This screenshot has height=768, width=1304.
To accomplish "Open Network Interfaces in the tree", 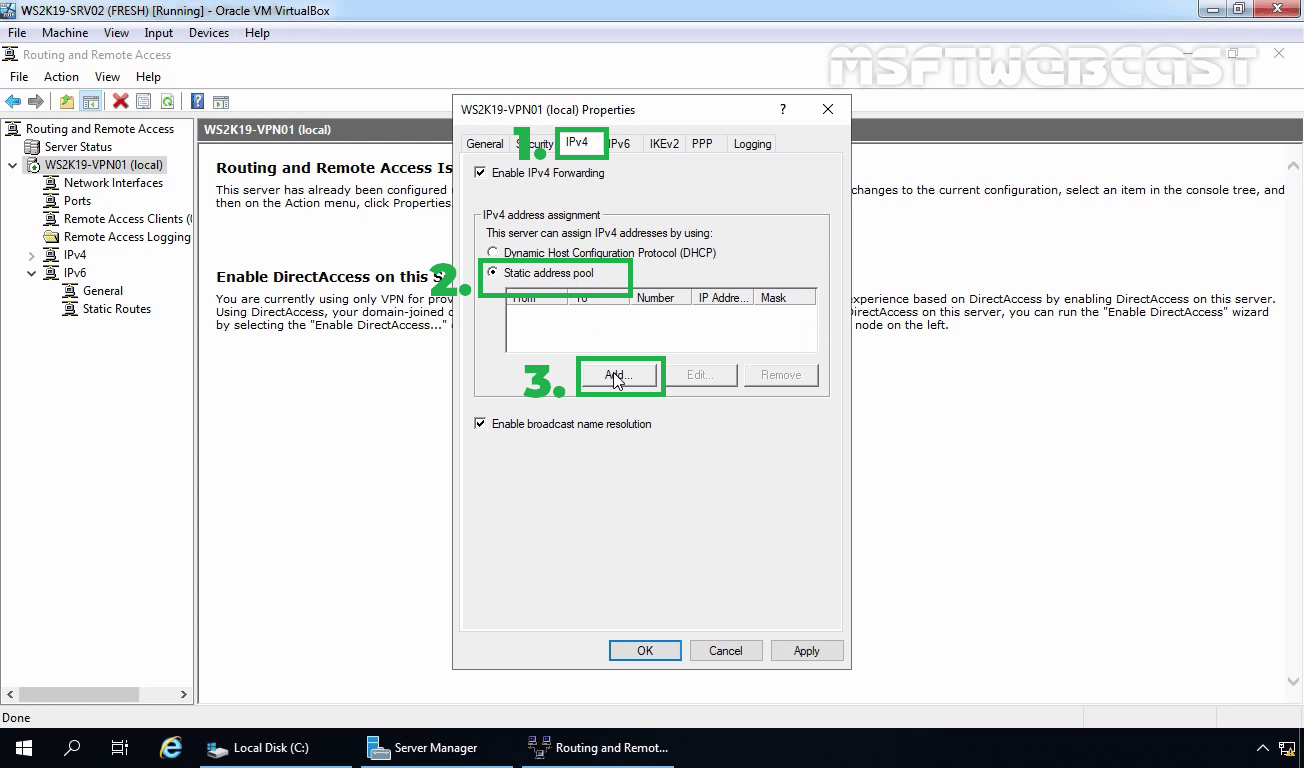I will [x=113, y=183].
